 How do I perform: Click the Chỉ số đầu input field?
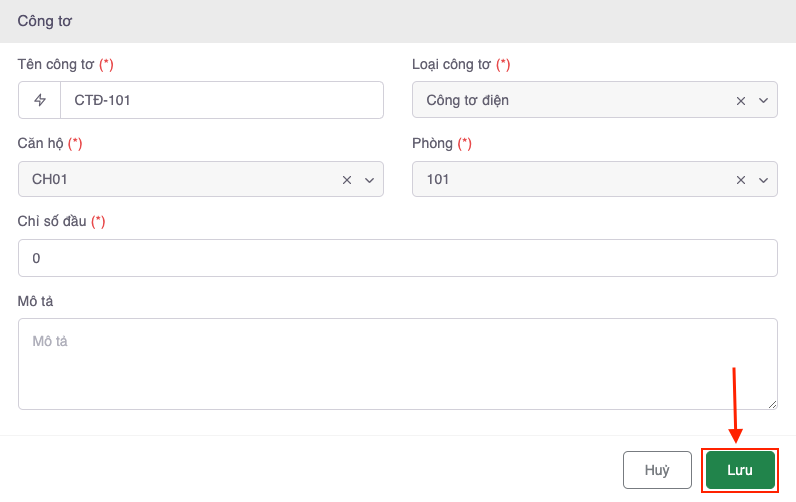pos(397,258)
